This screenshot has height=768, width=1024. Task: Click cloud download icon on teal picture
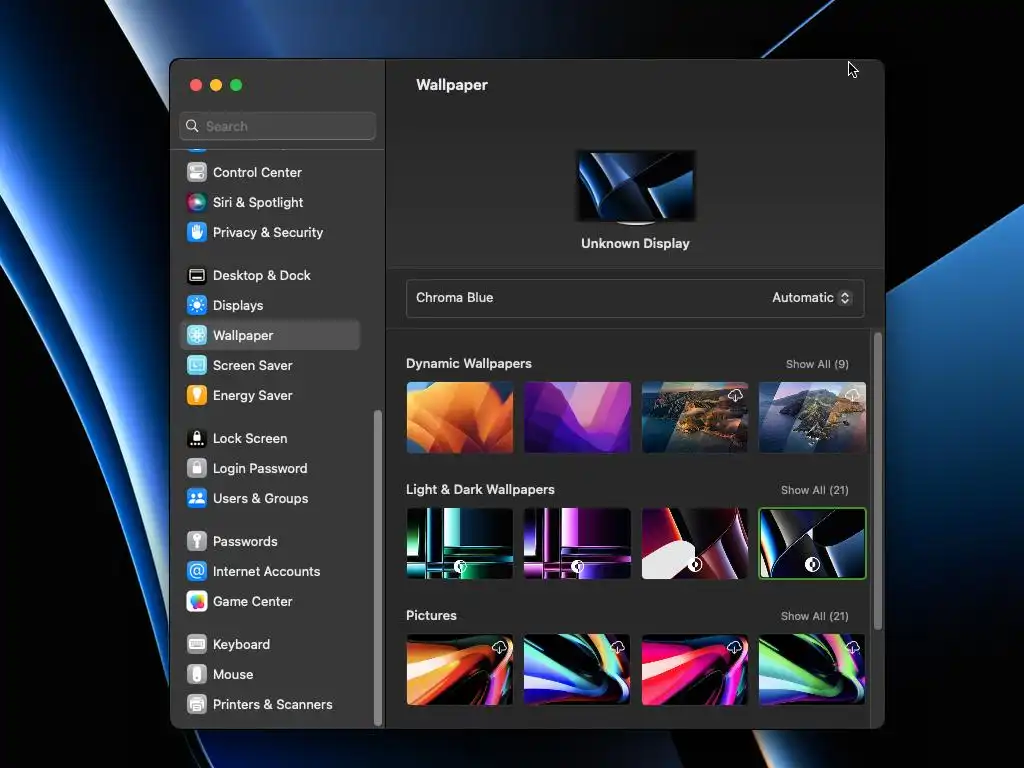click(617, 647)
